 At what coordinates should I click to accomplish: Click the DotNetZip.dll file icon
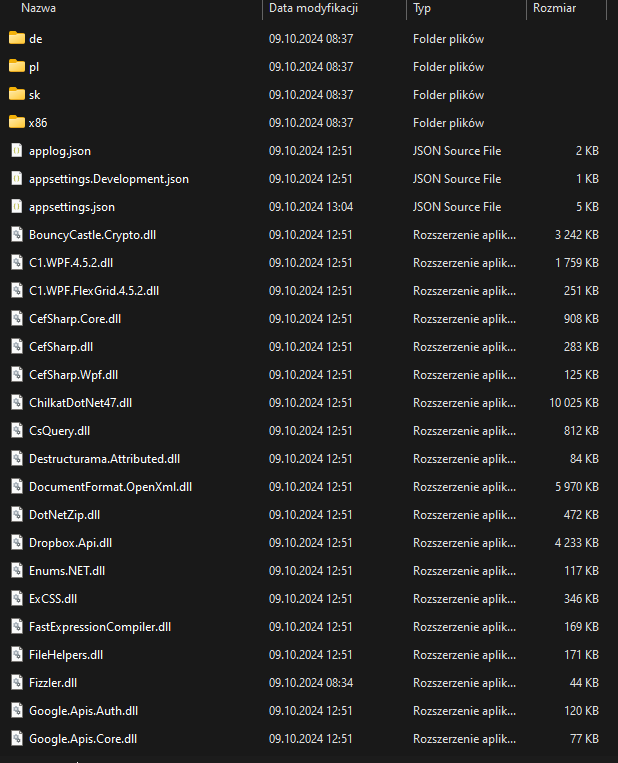17,514
